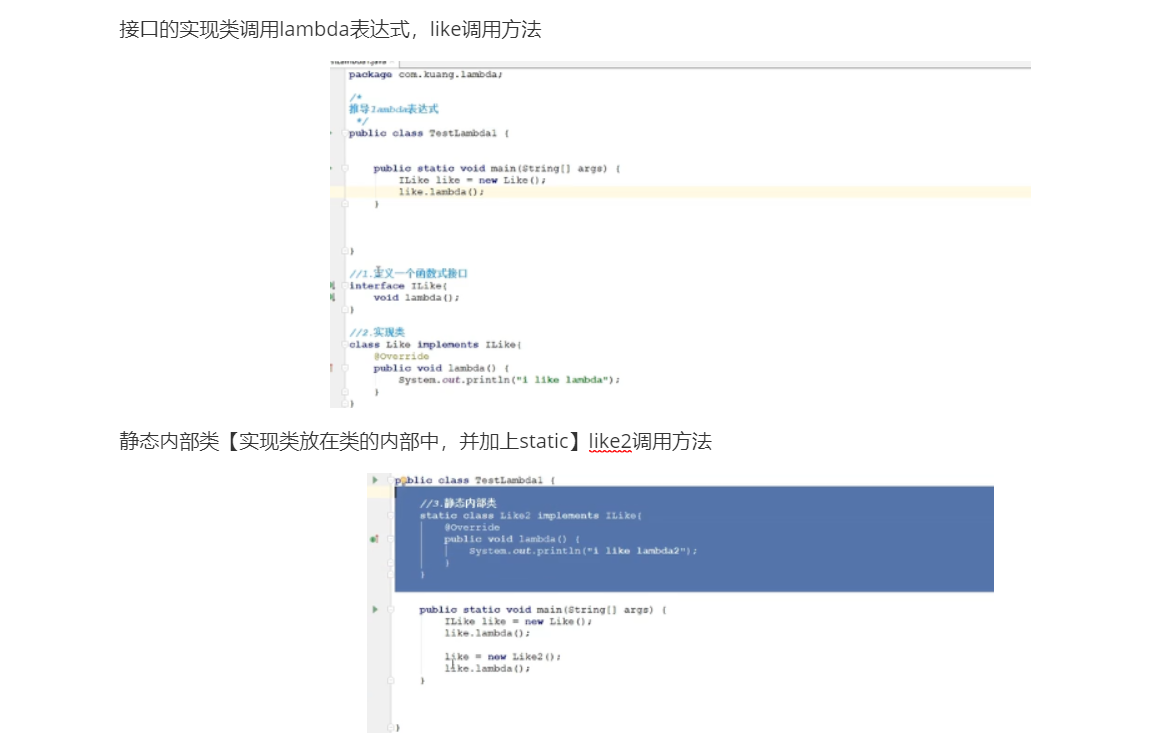Collapse fold marker at 'public class TestLambda1' in upper screenshot
Screen dimensions: 1167x752
click(x=345, y=133)
